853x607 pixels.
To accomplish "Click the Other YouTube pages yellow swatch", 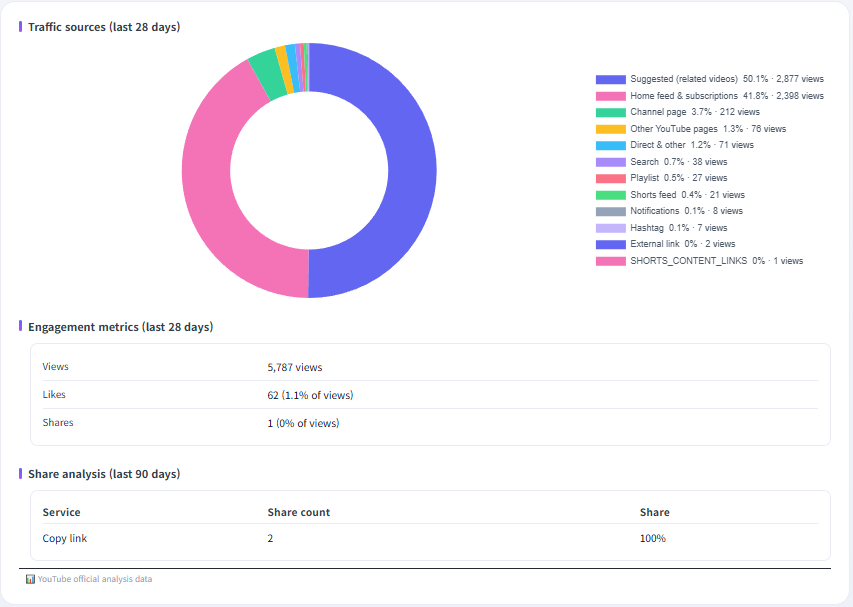I will tap(610, 129).
